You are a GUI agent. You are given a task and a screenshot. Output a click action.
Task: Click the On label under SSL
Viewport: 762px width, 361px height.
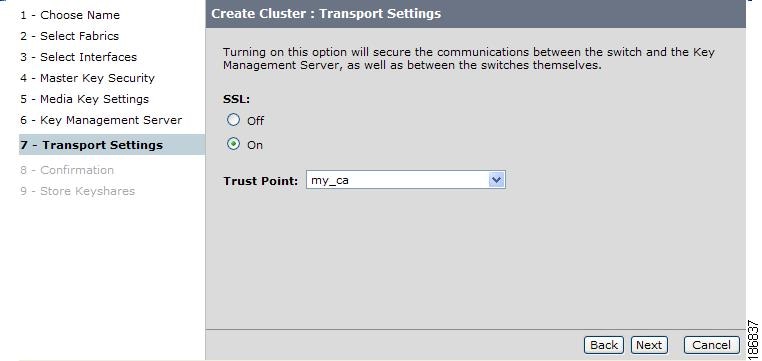255,145
